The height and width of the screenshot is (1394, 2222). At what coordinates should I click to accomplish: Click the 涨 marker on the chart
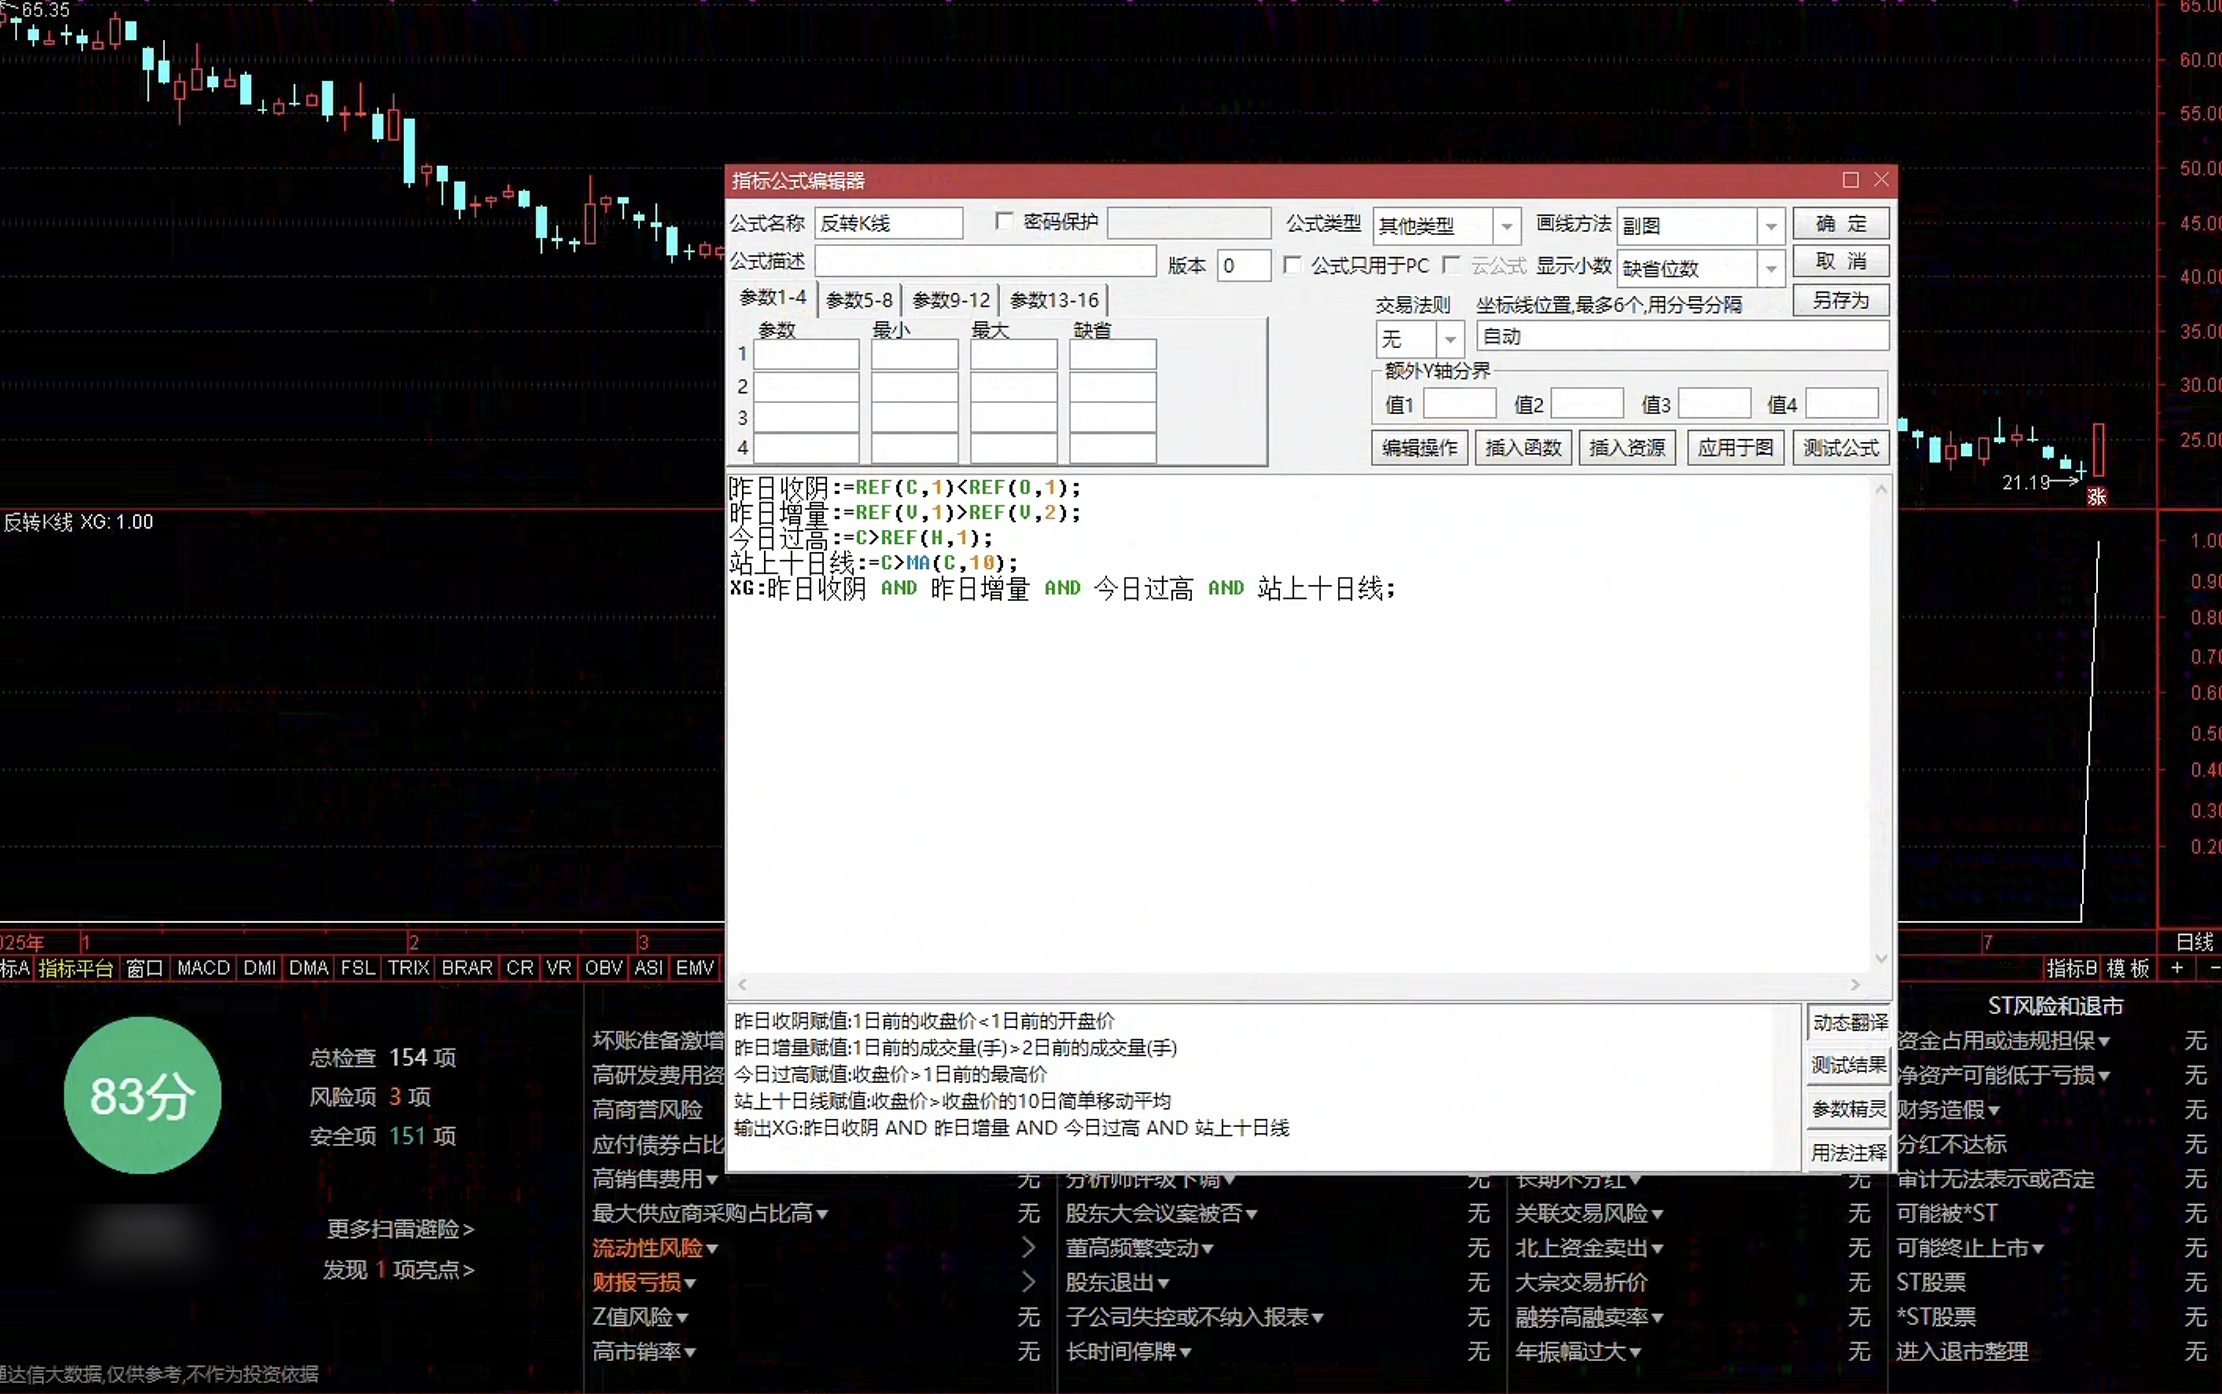[2097, 496]
